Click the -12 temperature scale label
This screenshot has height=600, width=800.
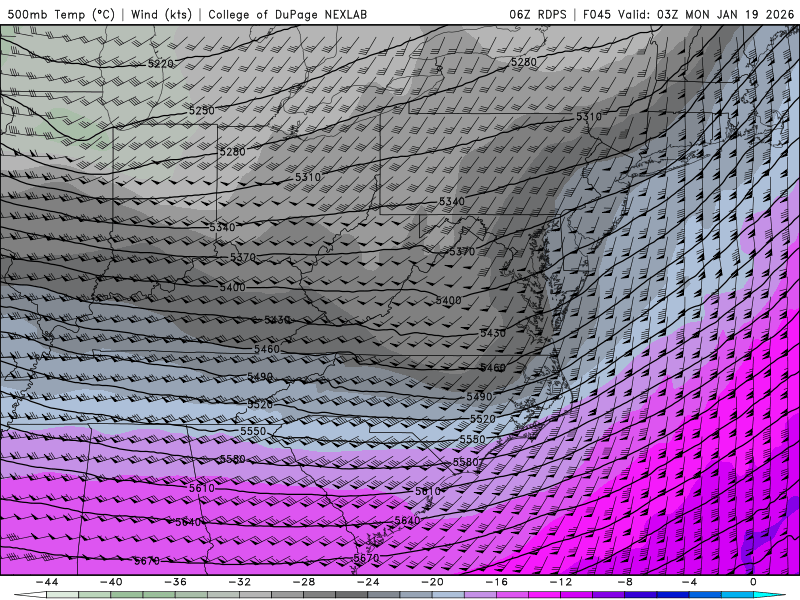(x=561, y=582)
